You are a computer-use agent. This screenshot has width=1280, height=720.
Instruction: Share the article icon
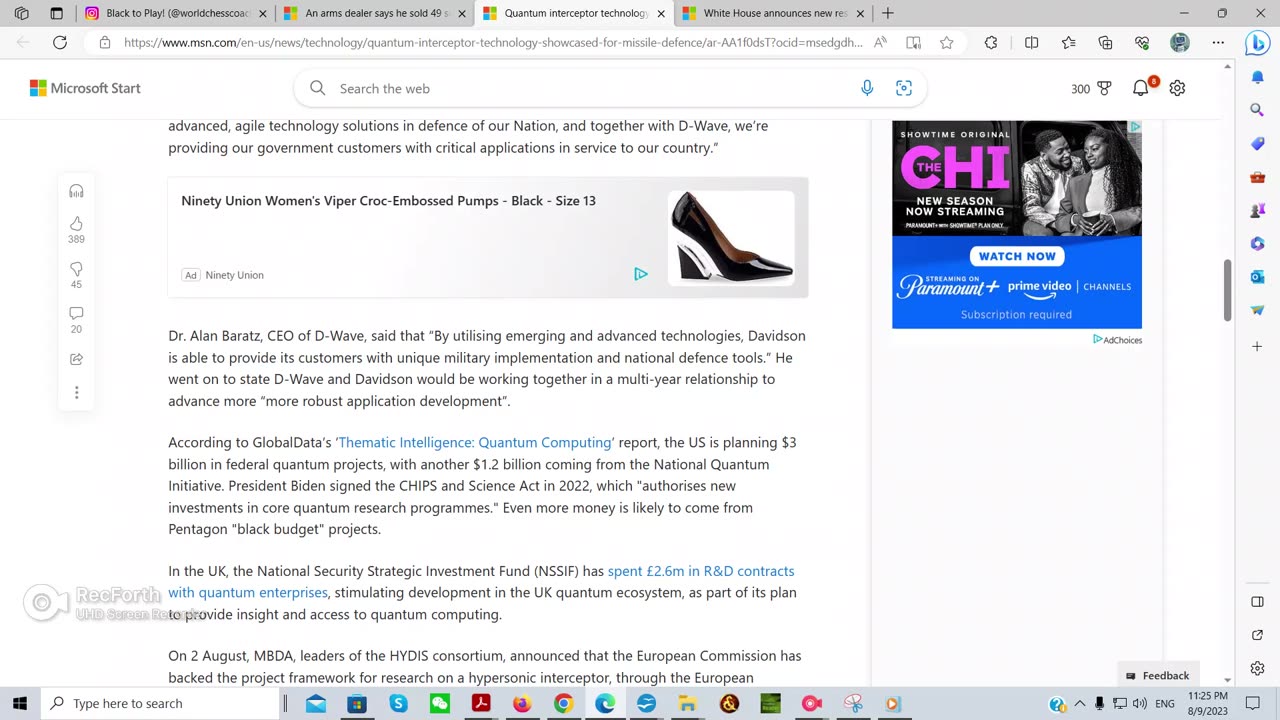76,359
